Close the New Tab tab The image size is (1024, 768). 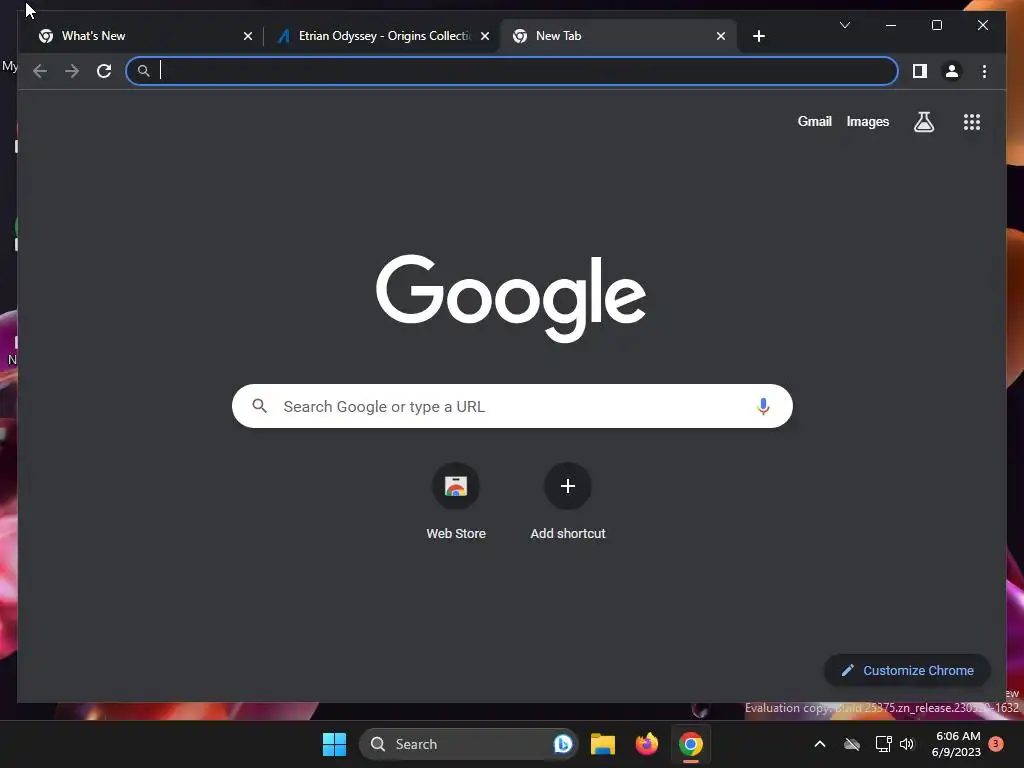(720, 36)
